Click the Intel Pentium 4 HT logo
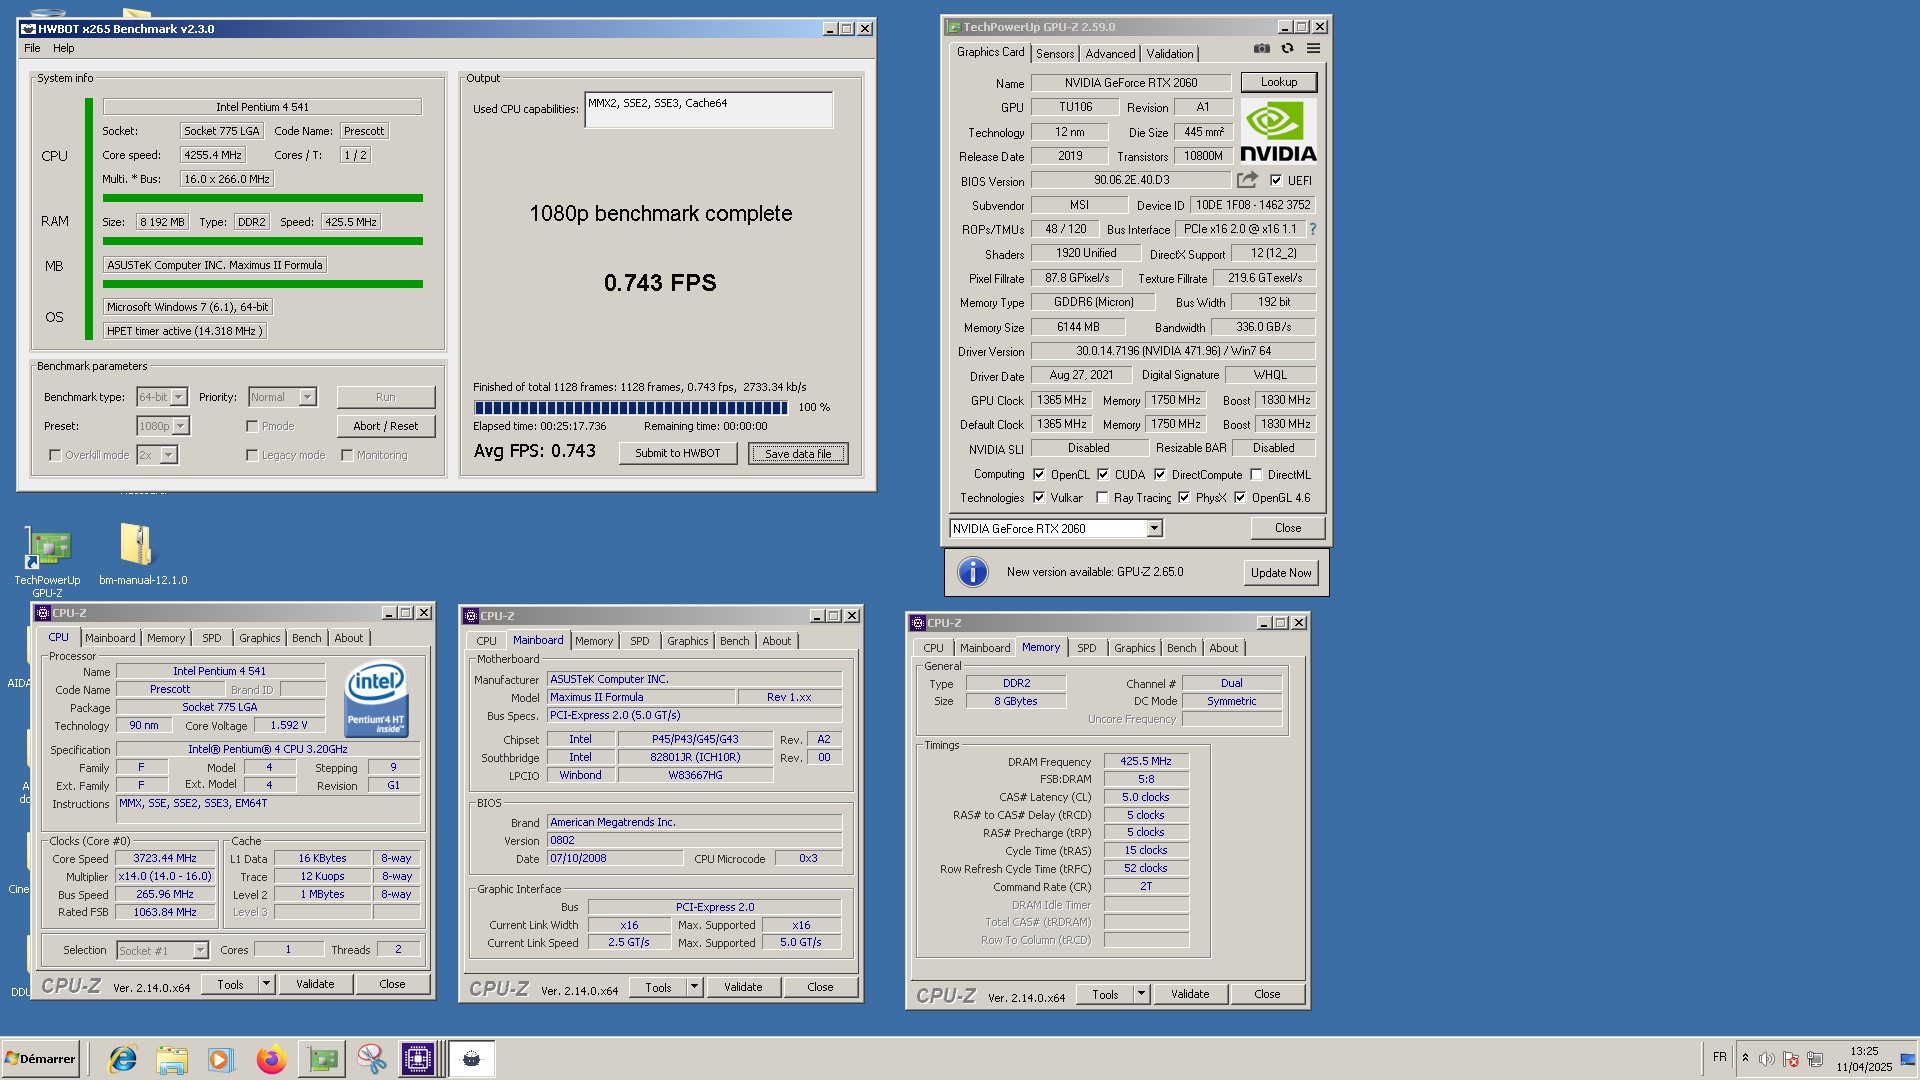 [x=376, y=699]
